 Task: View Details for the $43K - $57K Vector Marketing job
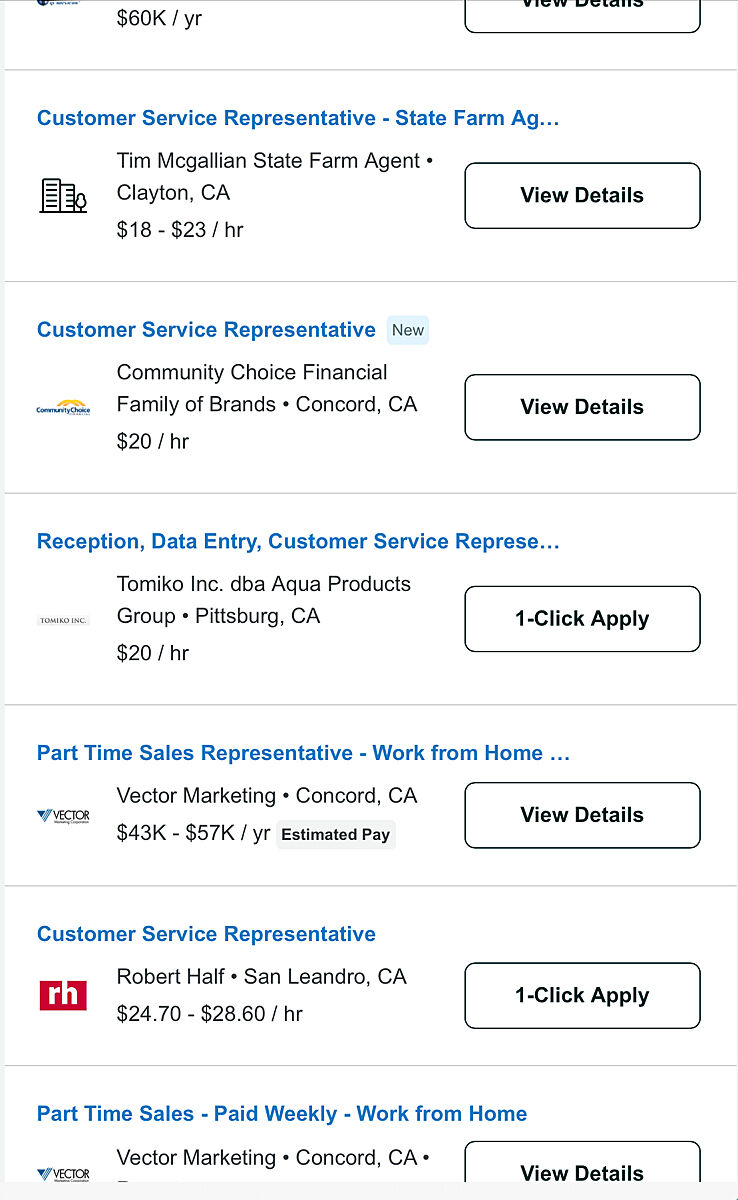click(x=582, y=815)
